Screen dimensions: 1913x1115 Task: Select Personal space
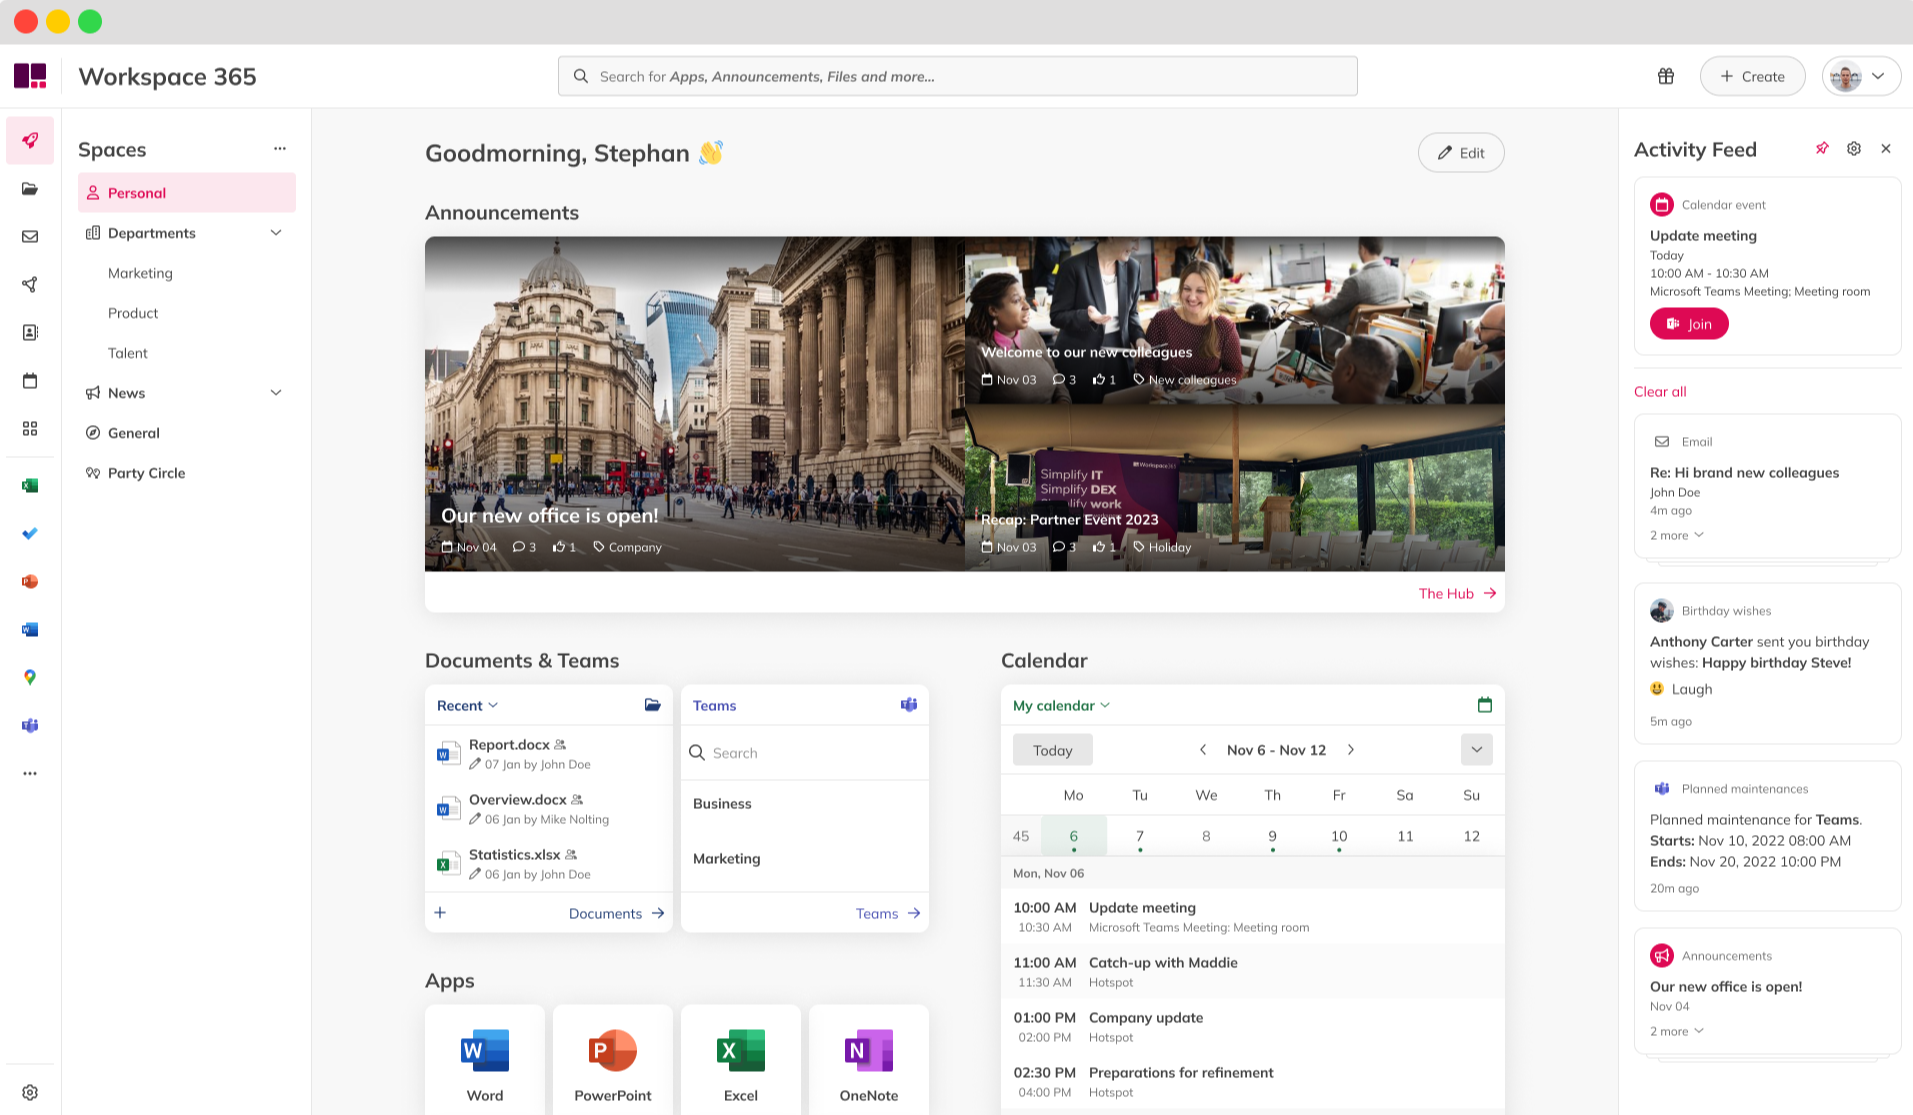pos(187,192)
